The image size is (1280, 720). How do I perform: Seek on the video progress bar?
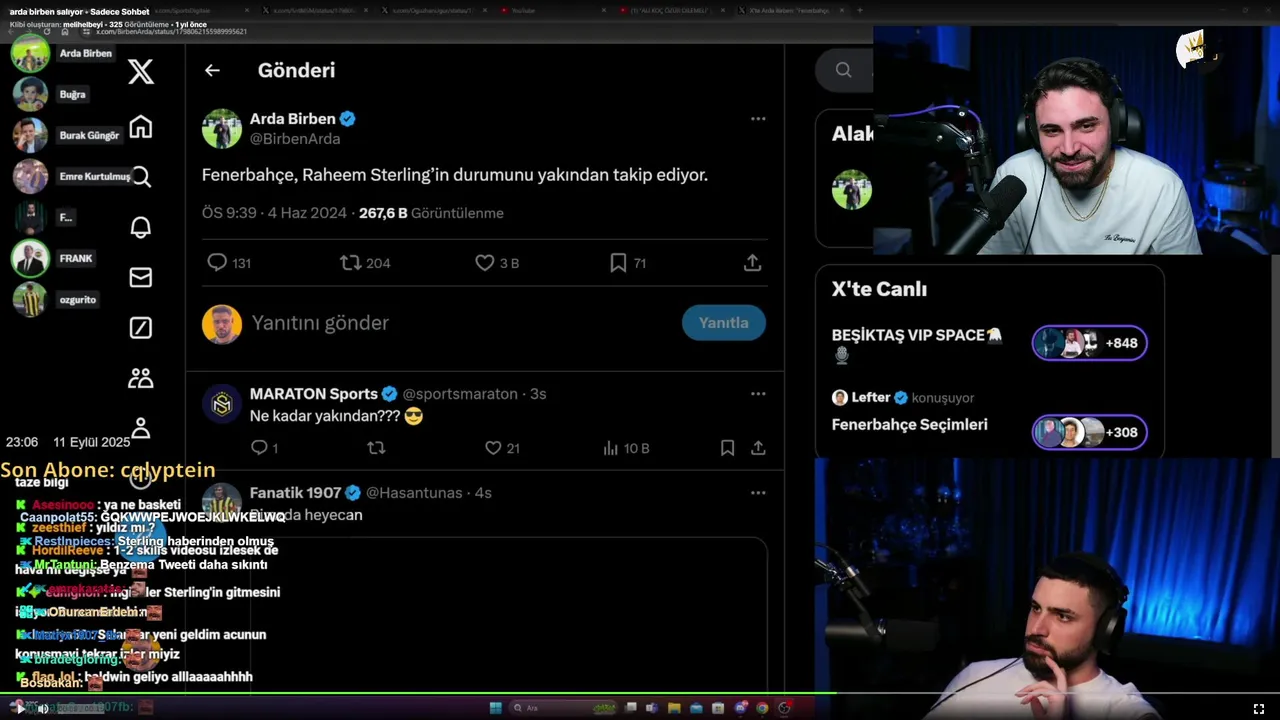(640, 694)
